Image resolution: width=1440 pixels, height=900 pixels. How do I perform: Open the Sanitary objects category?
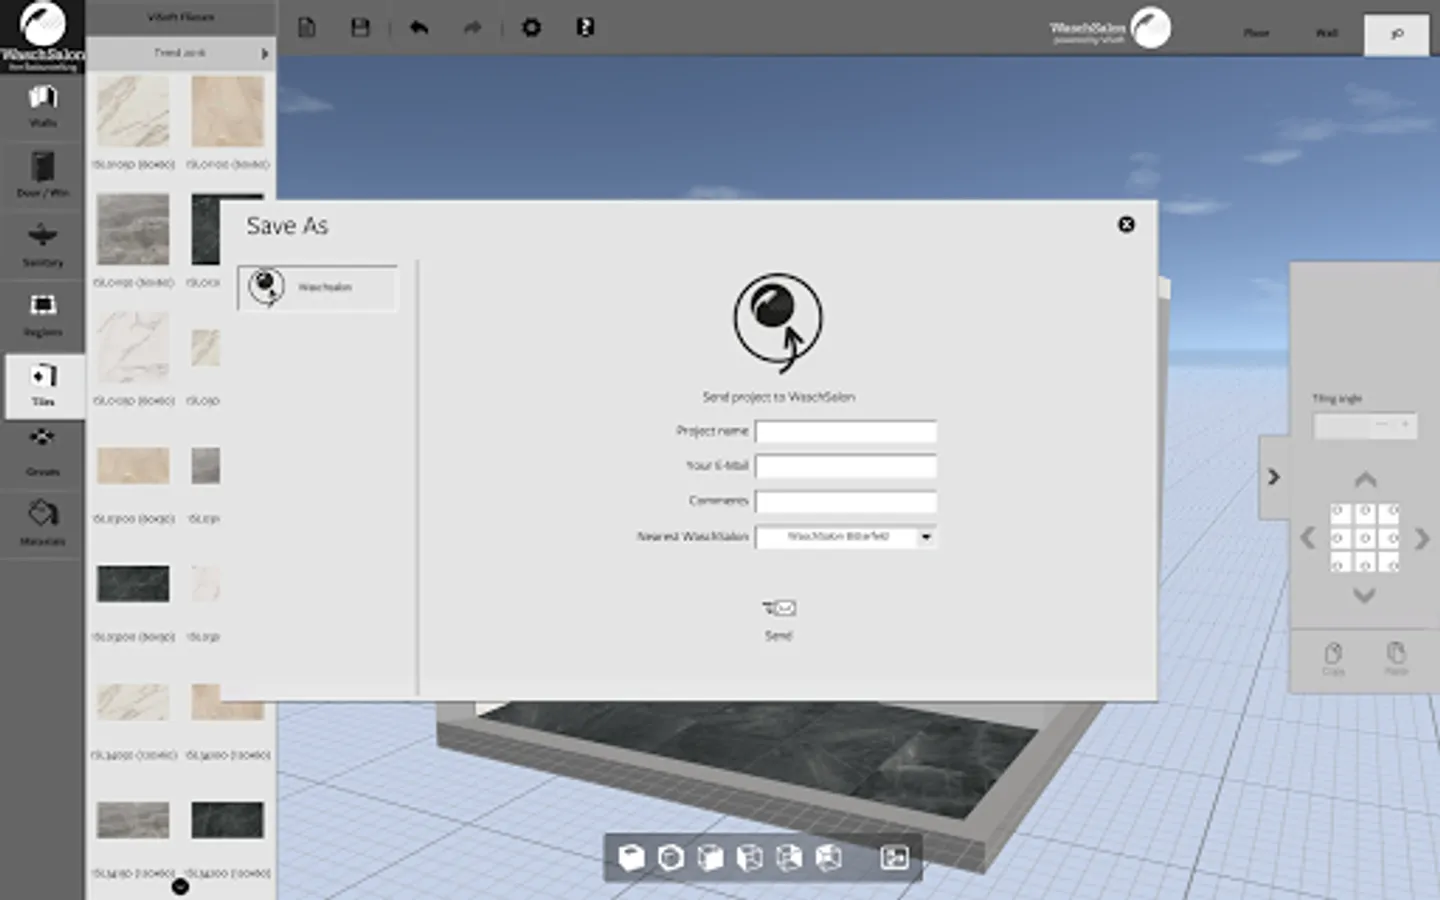42,244
